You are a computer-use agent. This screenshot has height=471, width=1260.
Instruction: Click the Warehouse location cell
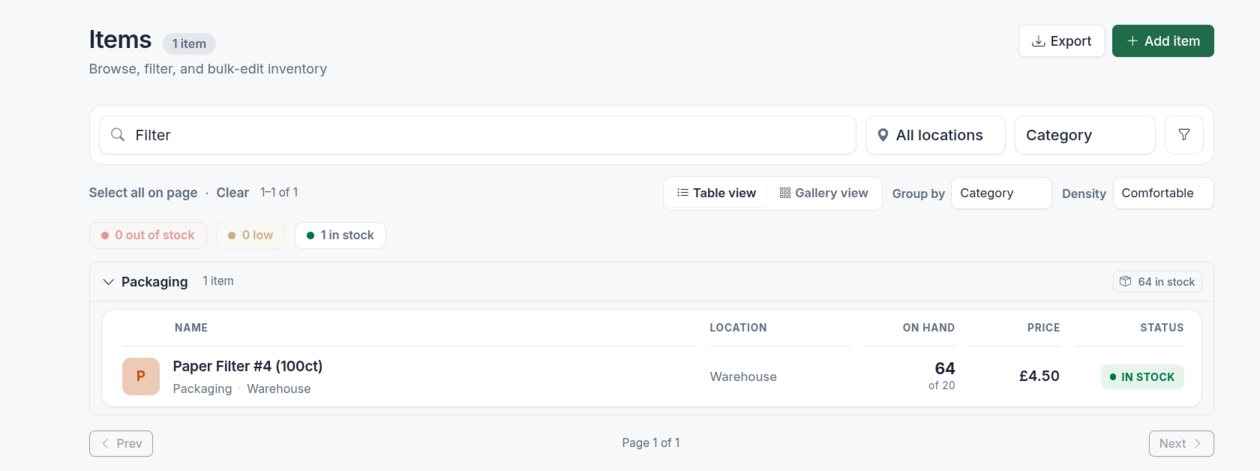[x=743, y=377]
